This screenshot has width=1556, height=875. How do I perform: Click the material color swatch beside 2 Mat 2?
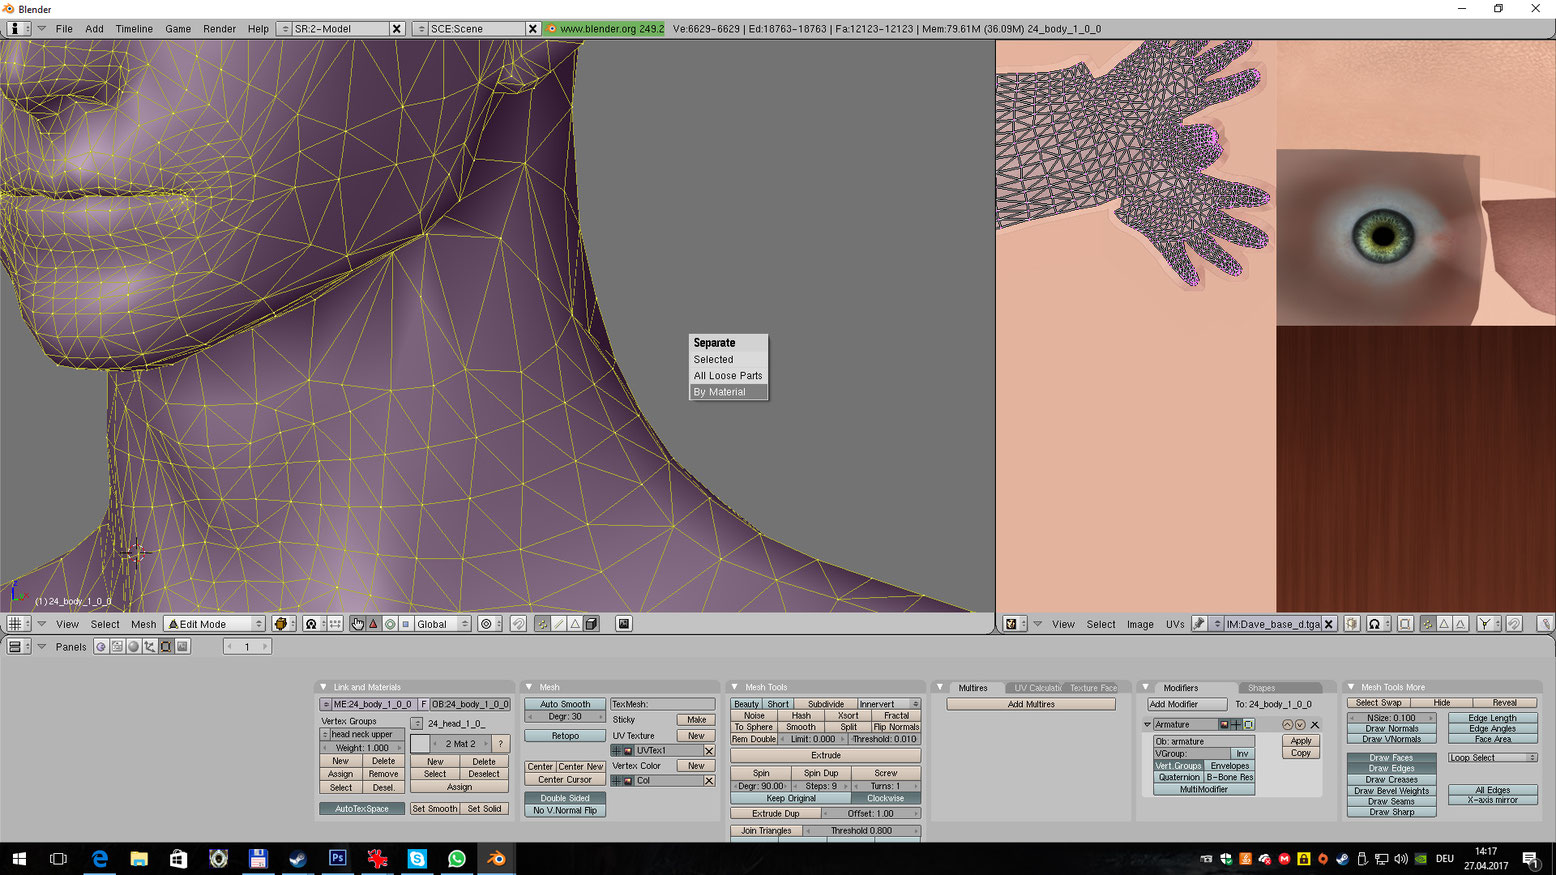[x=420, y=744]
